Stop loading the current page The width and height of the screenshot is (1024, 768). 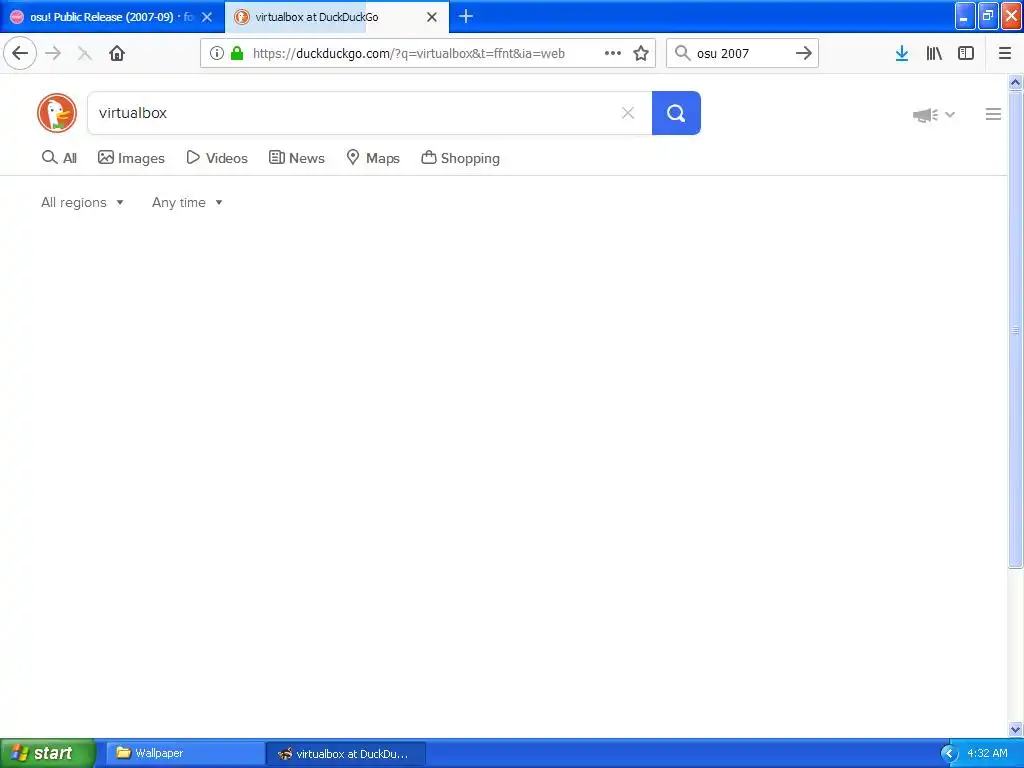pos(84,54)
